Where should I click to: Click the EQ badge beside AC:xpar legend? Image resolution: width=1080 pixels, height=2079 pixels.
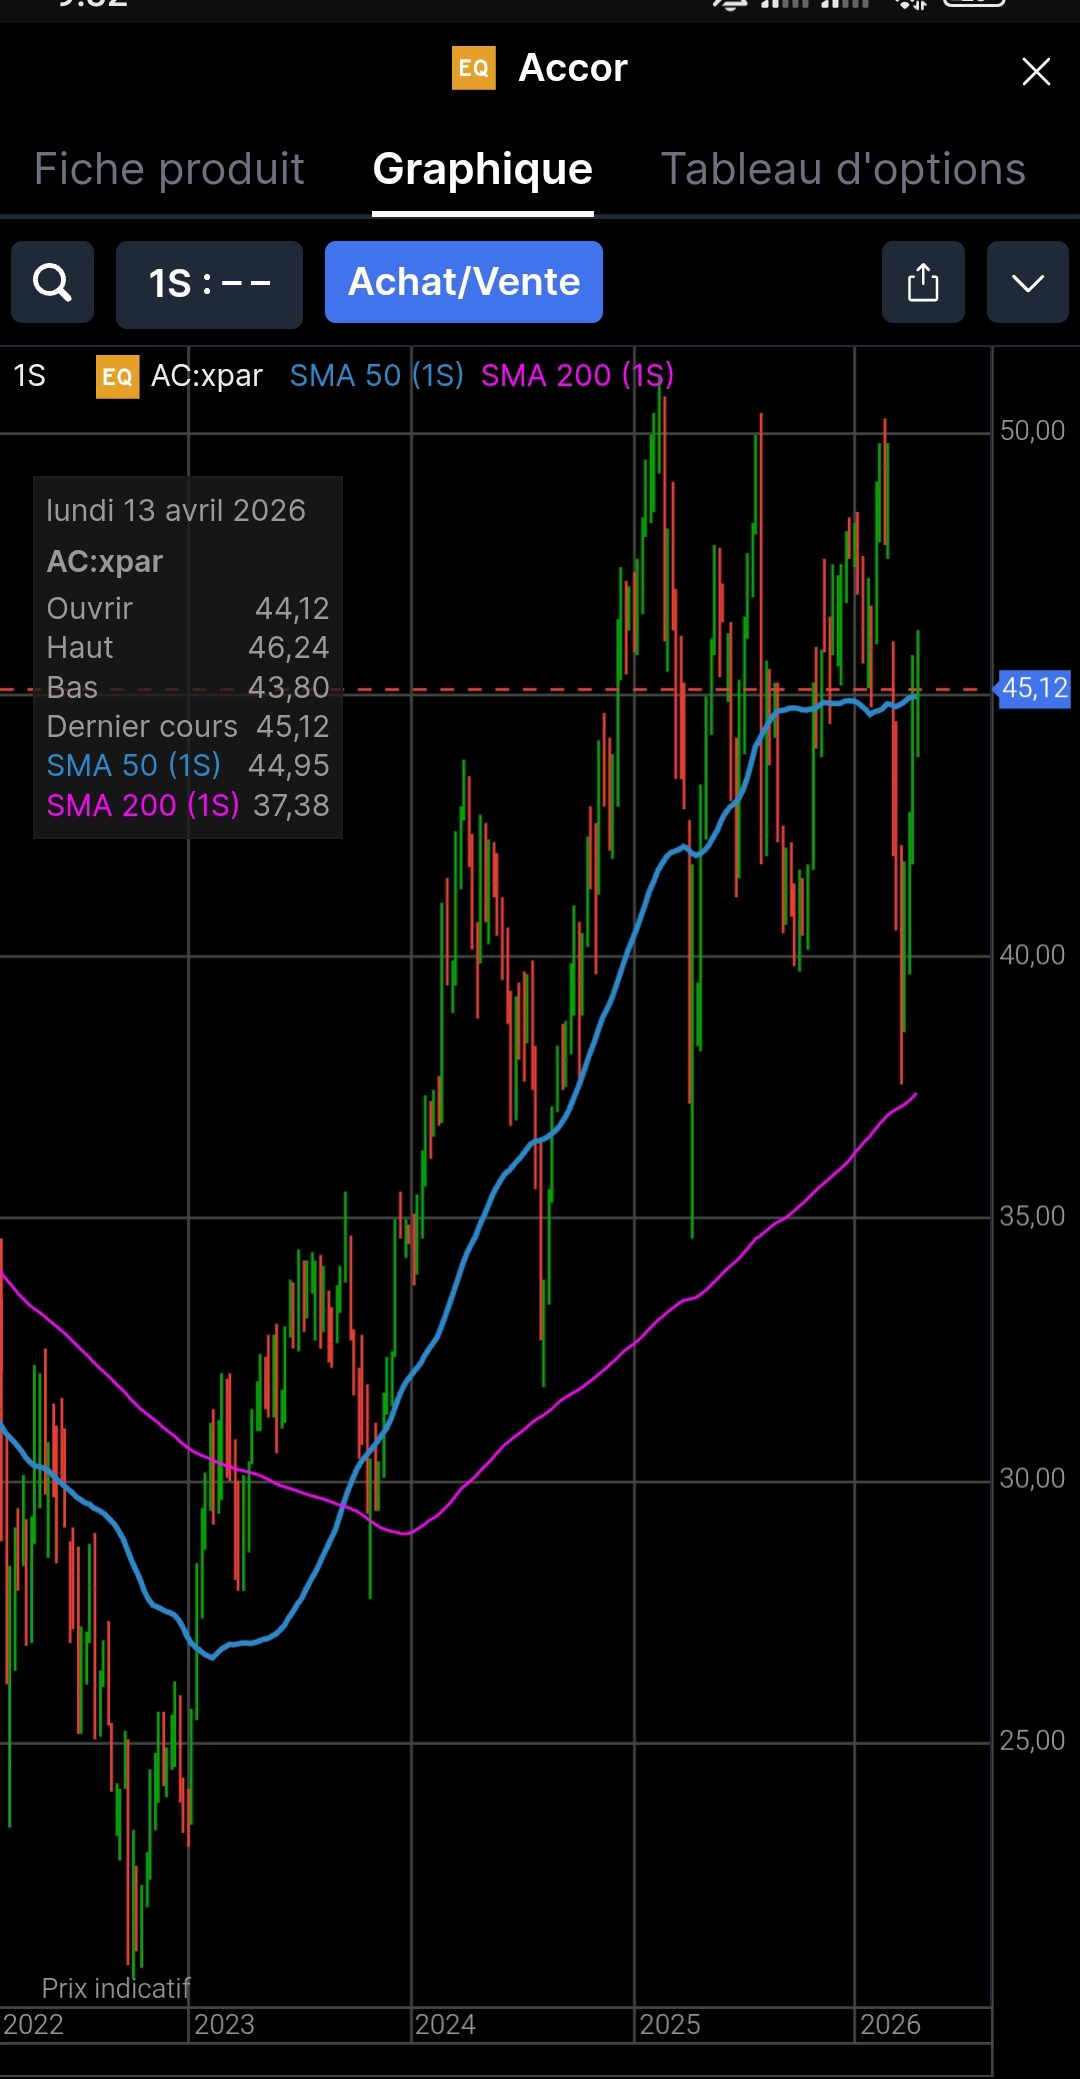click(117, 376)
